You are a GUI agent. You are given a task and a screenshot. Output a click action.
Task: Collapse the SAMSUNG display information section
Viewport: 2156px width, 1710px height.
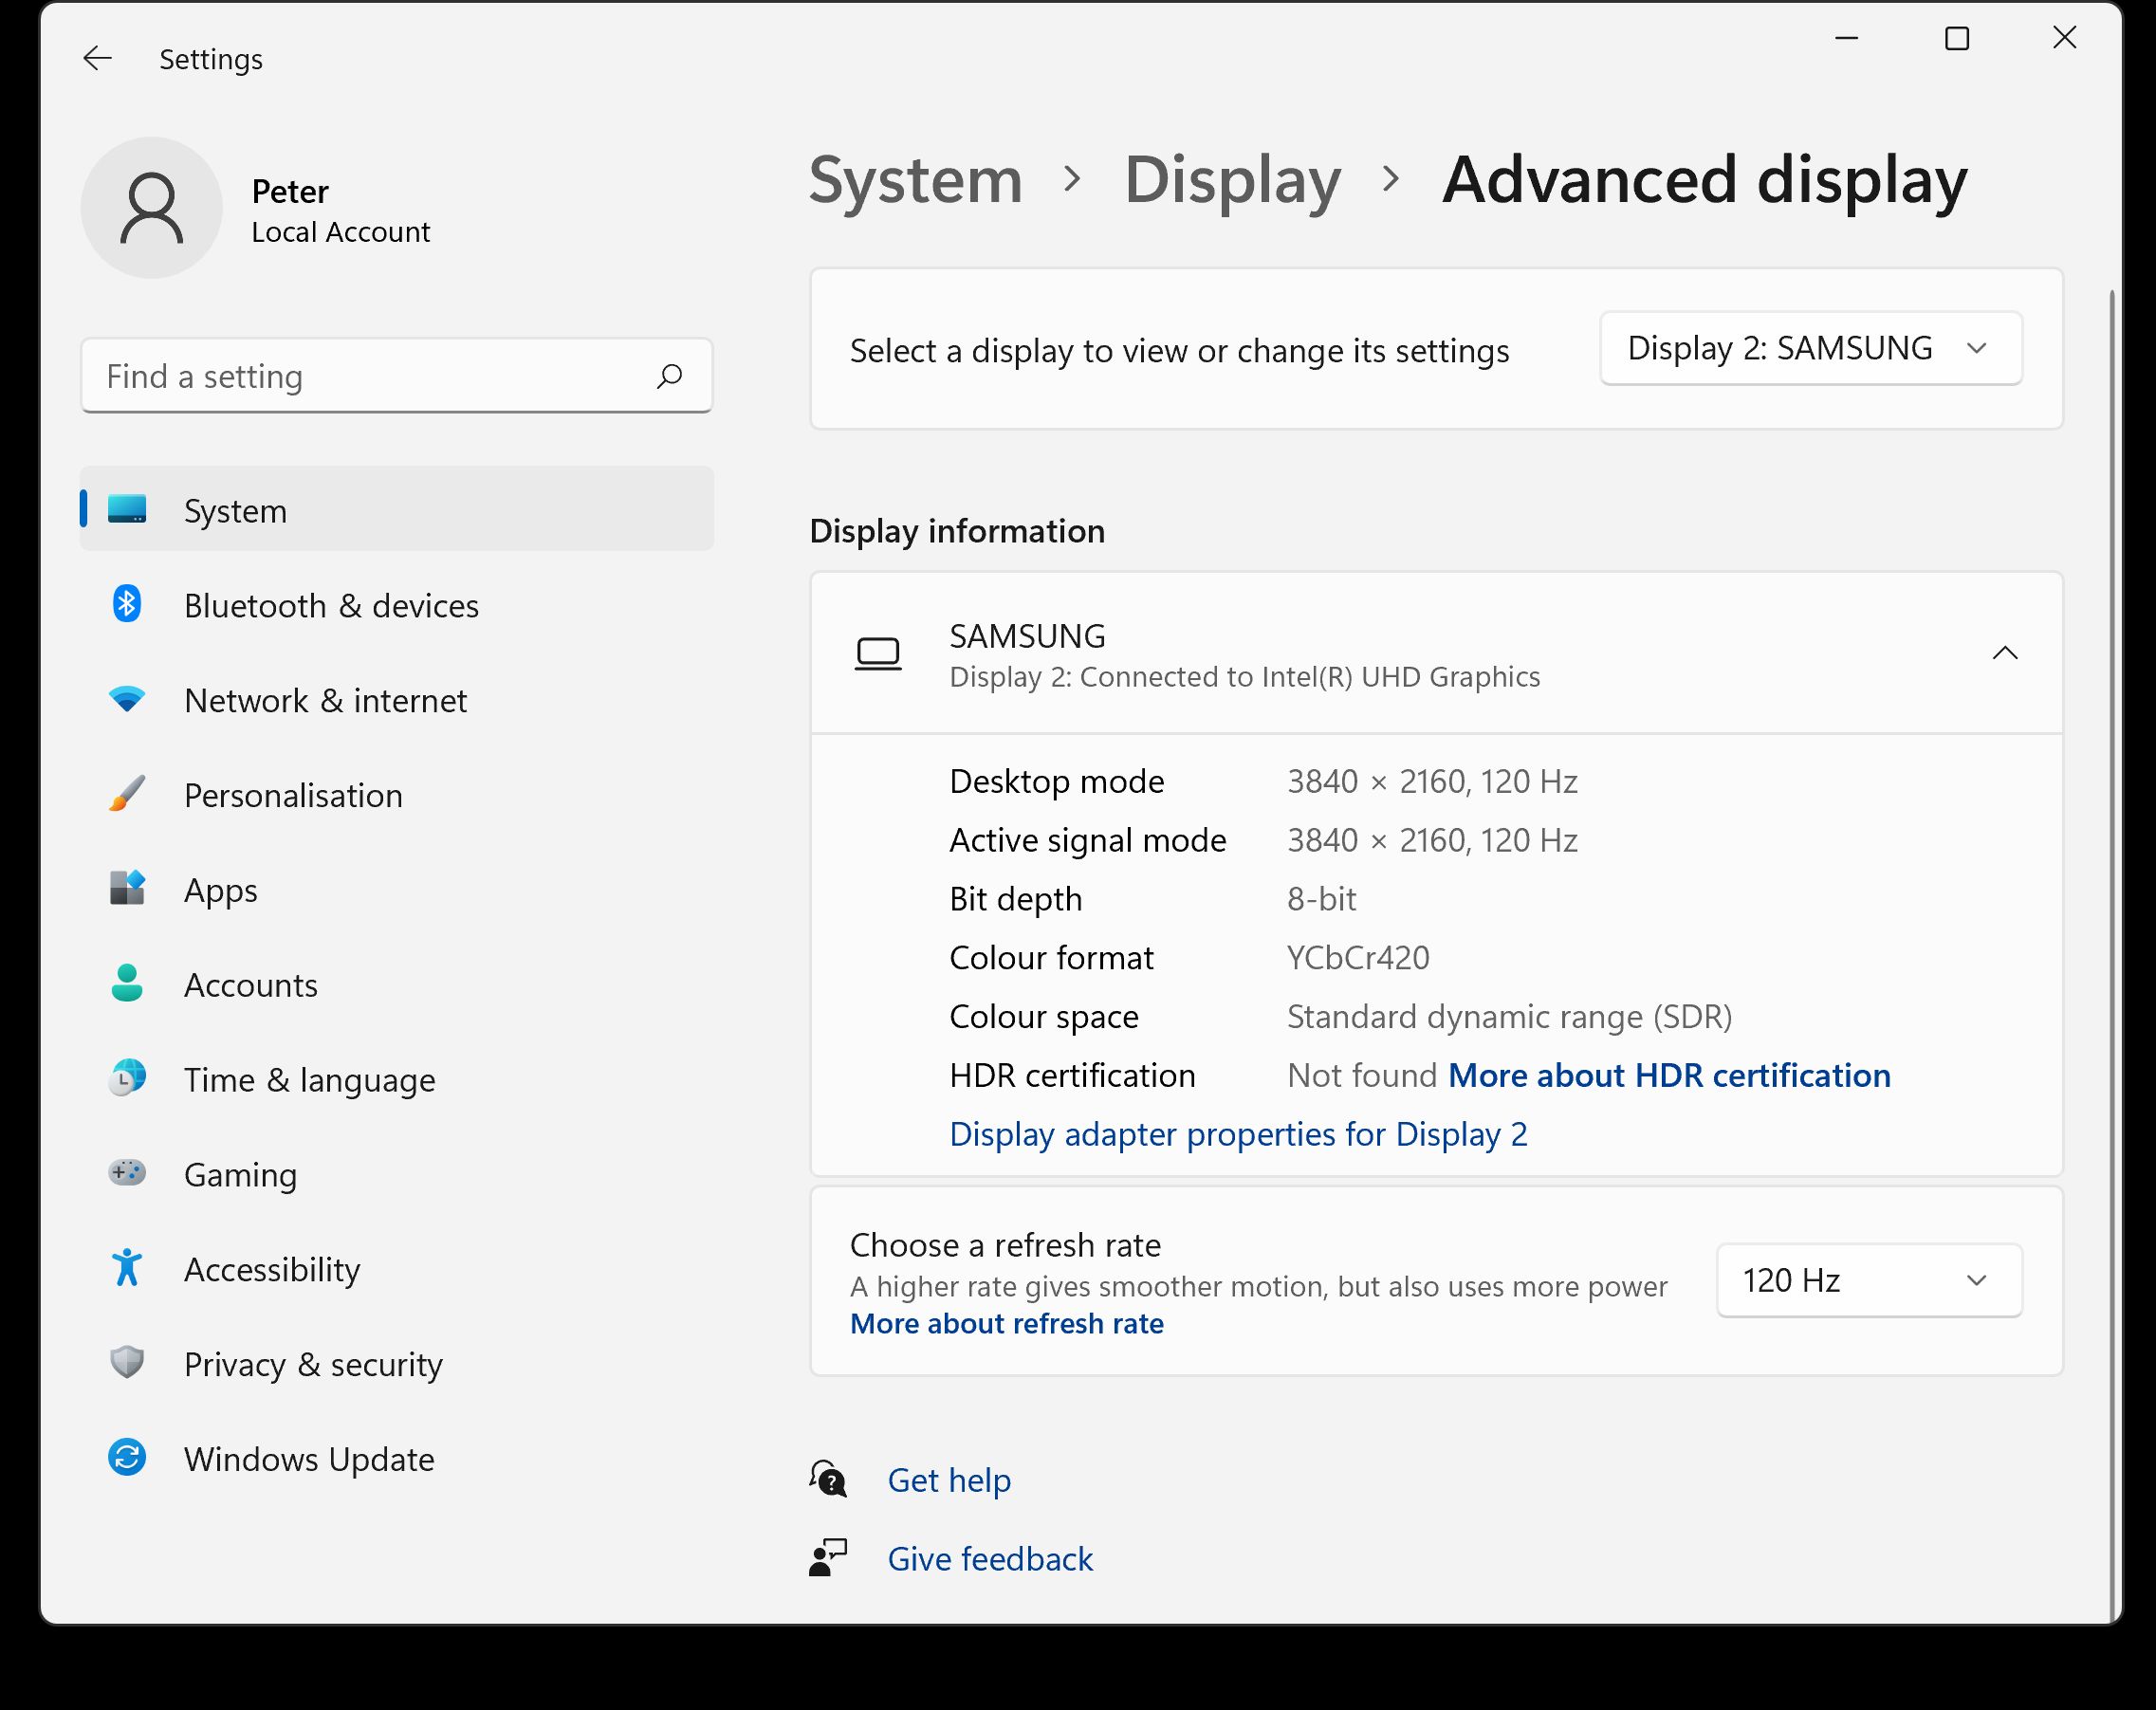click(x=2004, y=654)
